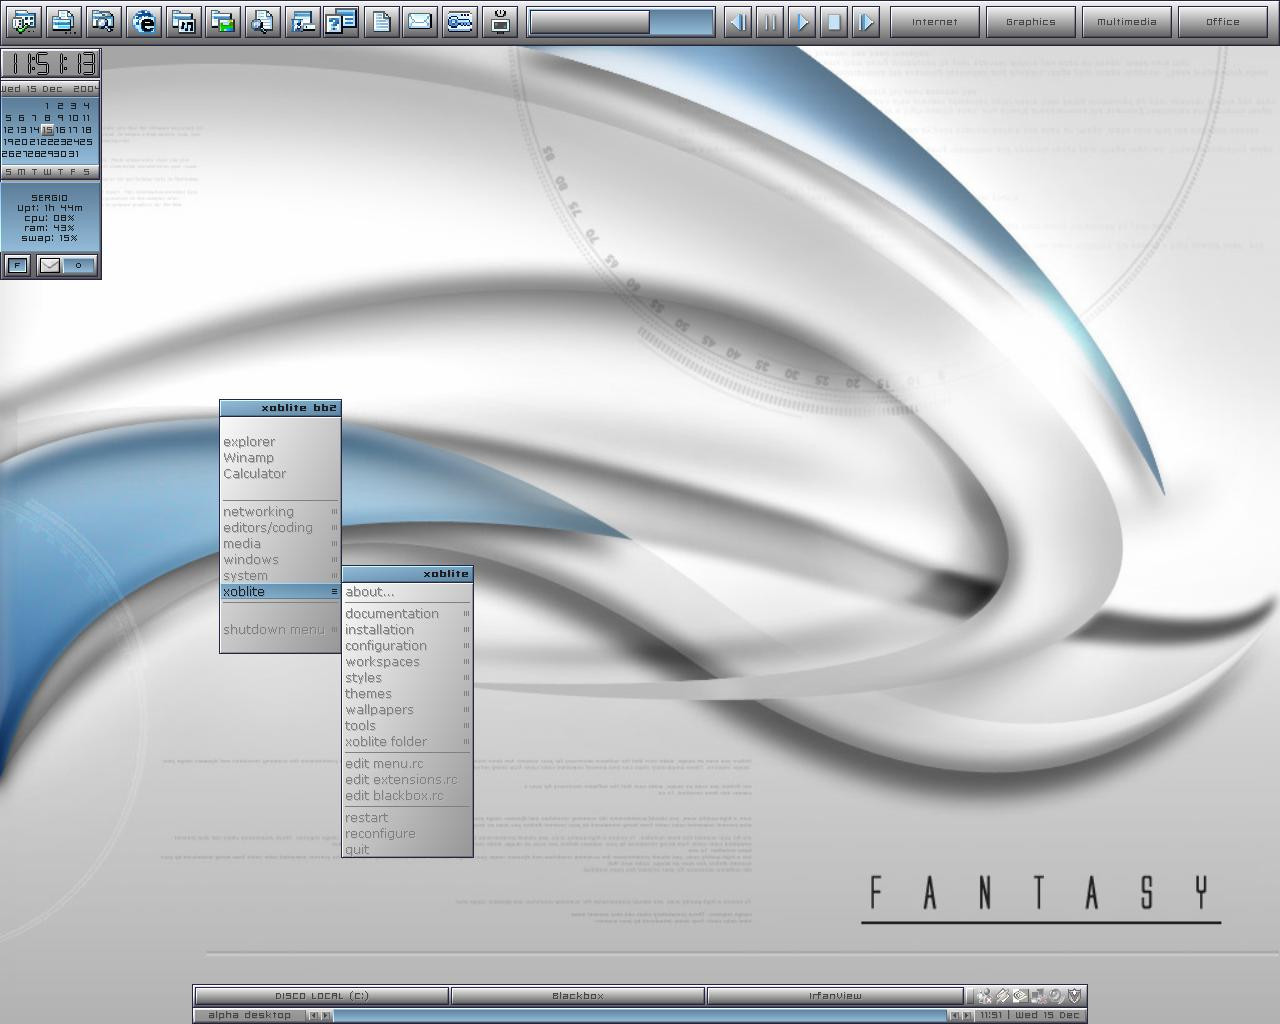This screenshot has height=1024, width=1280.
Task: Expand the wallpapers submenu
Action: coord(407,710)
